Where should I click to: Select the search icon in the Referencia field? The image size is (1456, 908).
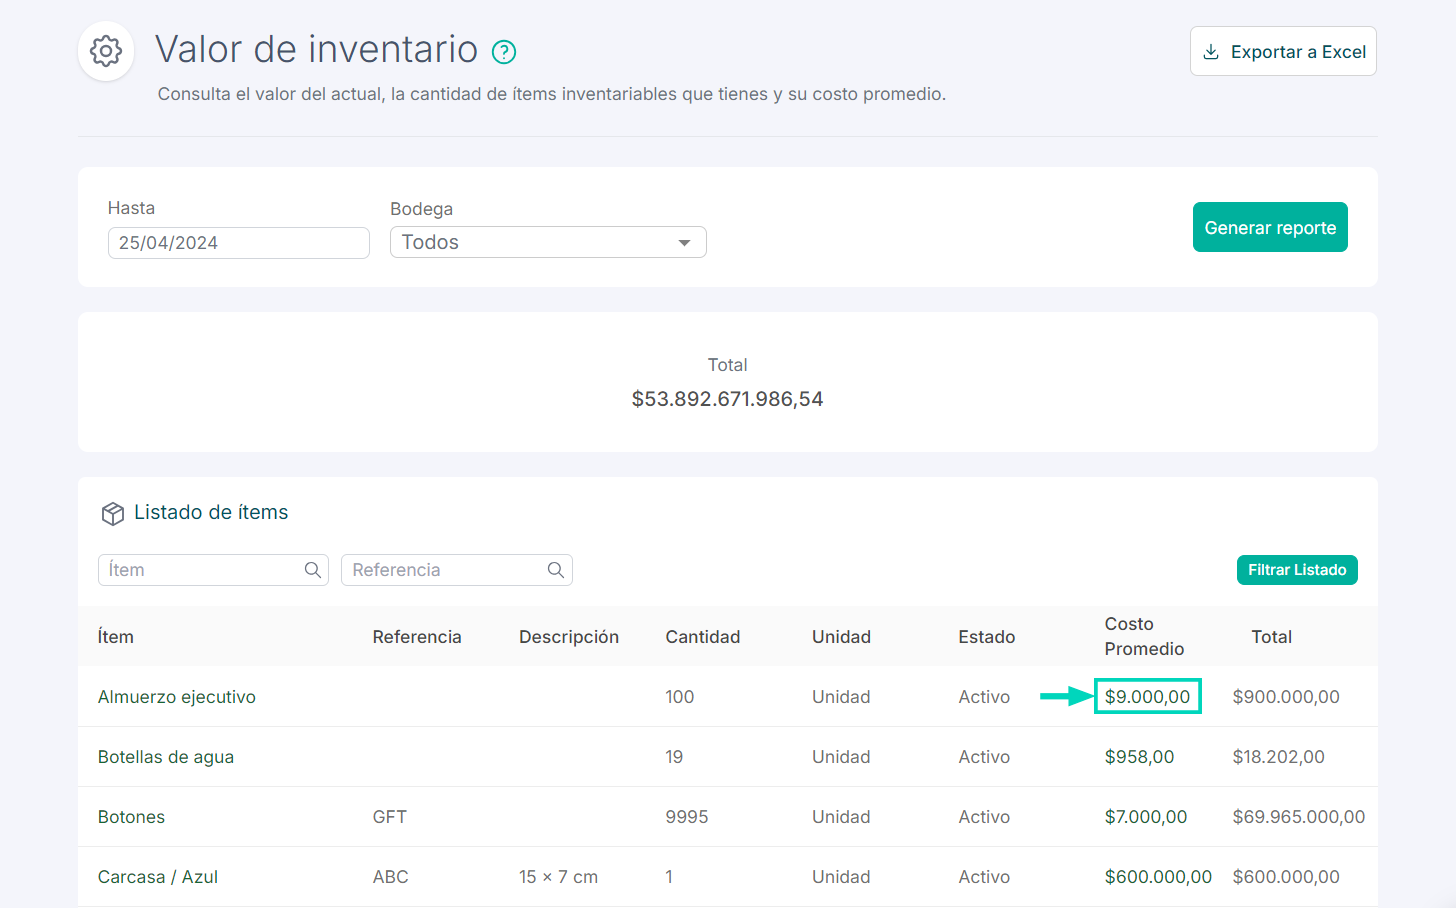click(x=556, y=569)
